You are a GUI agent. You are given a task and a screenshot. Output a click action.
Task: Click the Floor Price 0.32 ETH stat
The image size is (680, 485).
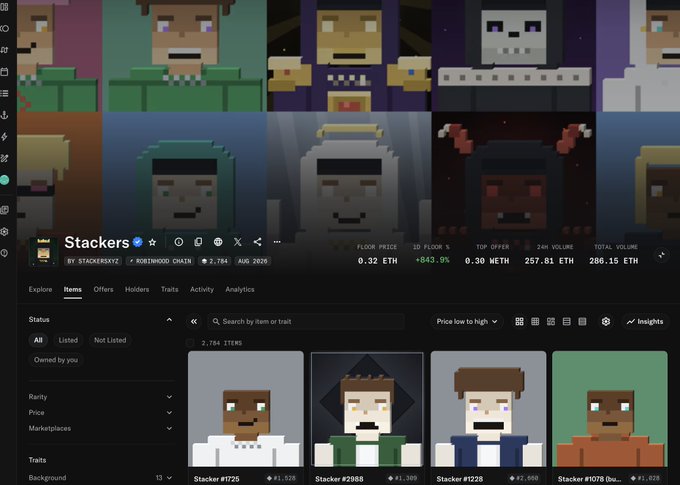tap(377, 255)
